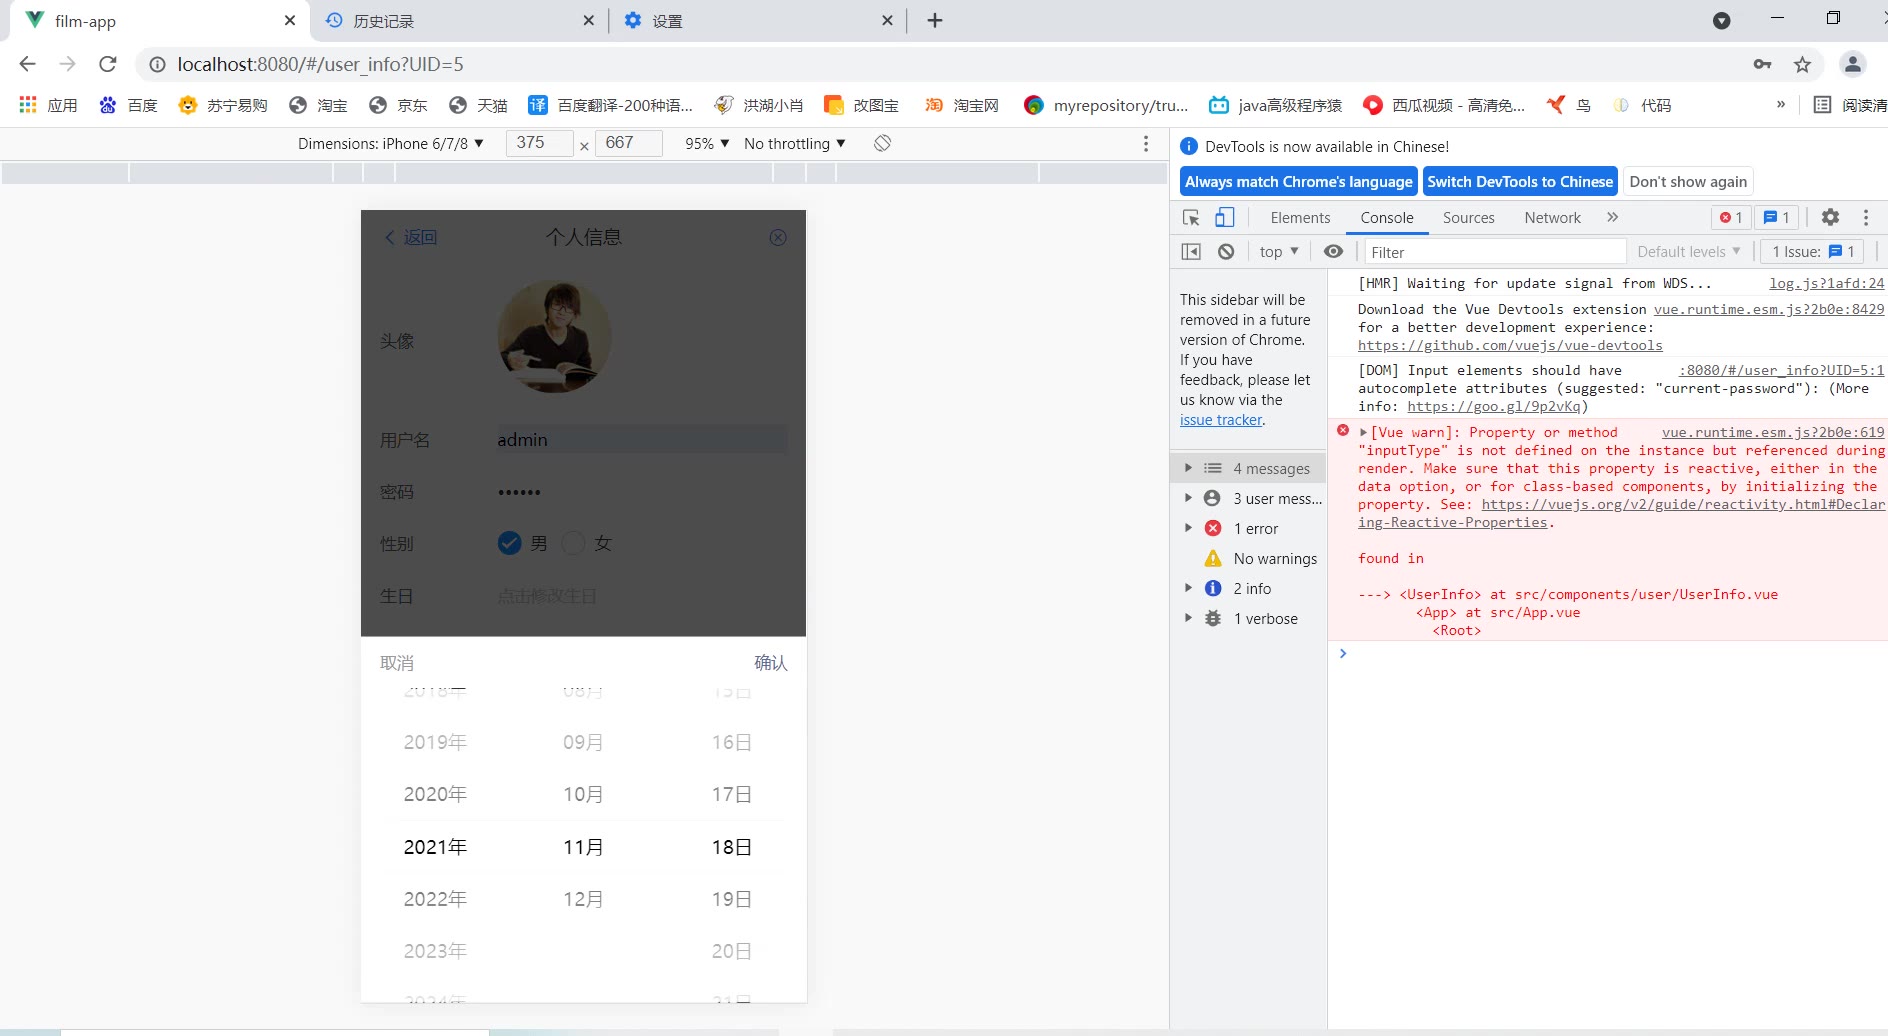Open the 西瓜视频 bookmark
The width and height of the screenshot is (1888, 1036).
pyautogui.click(x=1444, y=105)
